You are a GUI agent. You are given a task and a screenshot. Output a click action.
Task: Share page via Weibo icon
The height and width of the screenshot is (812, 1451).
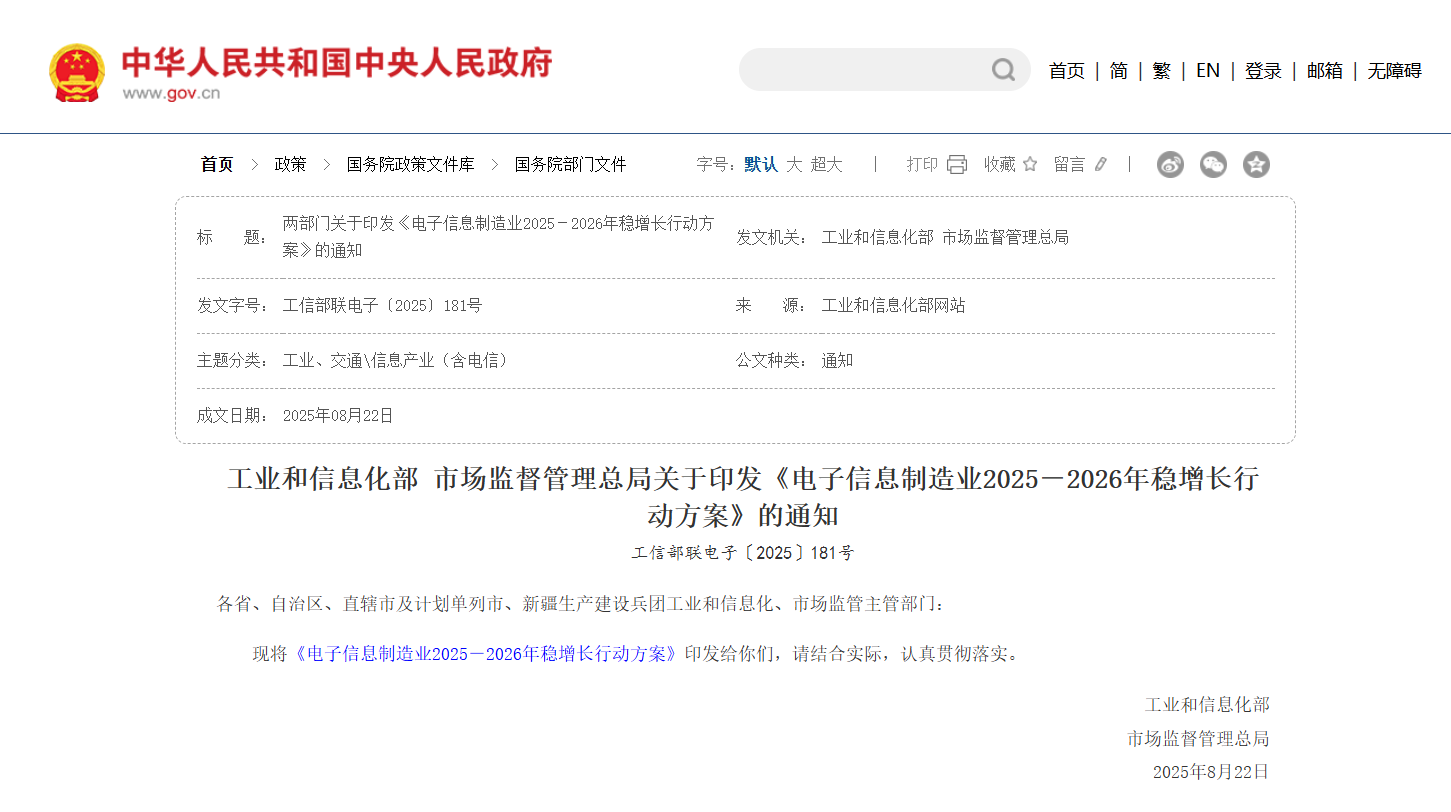(1170, 165)
